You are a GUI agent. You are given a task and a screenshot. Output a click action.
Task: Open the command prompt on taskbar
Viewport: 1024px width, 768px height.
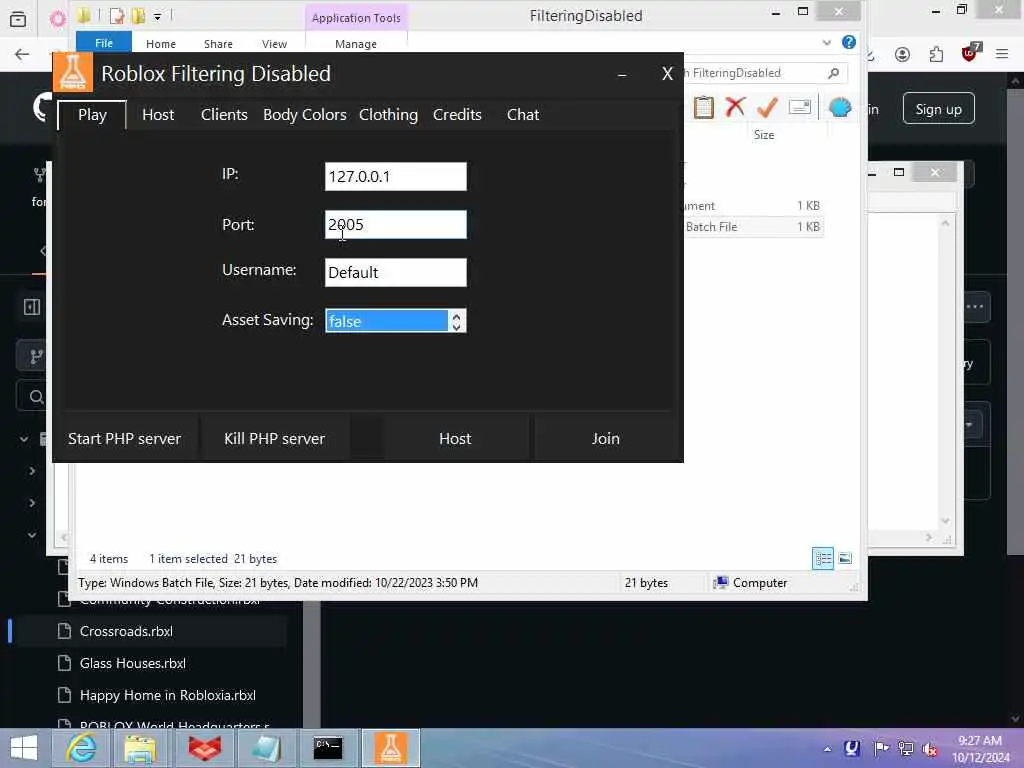point(328,748)
